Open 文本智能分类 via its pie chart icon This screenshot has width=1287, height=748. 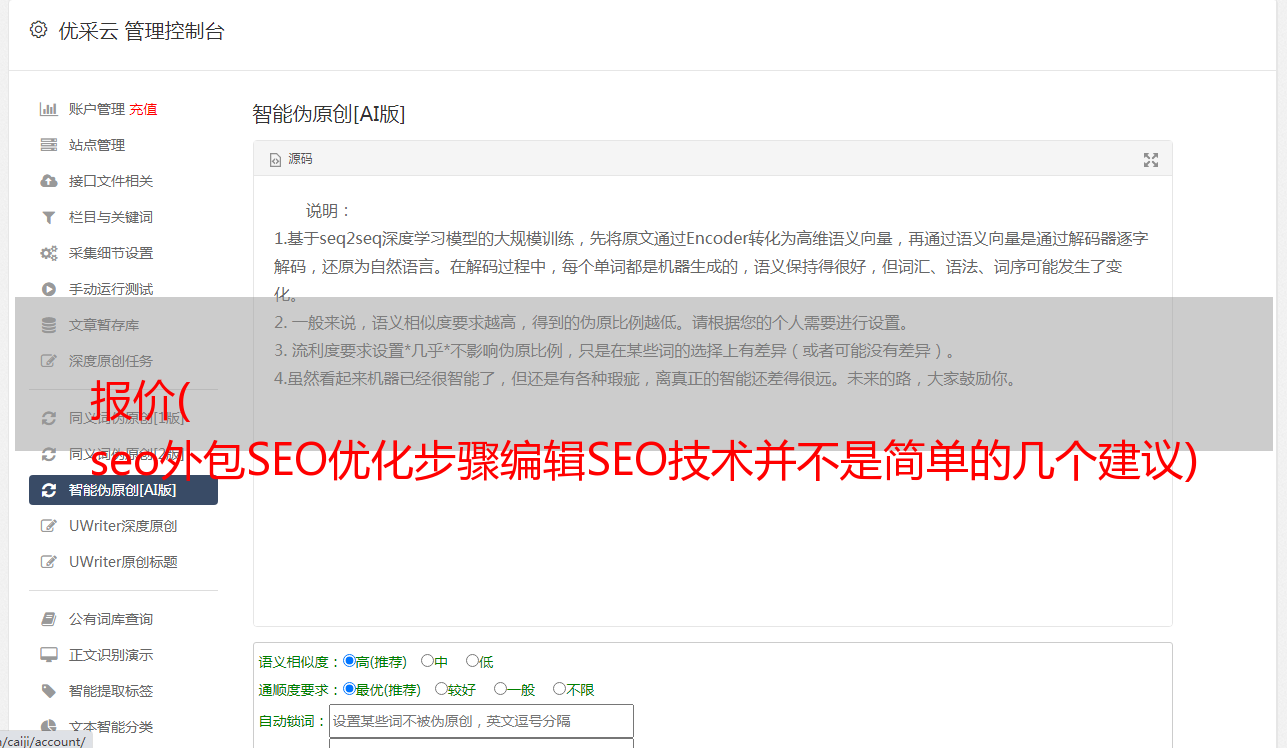click(x=48, y=727)
